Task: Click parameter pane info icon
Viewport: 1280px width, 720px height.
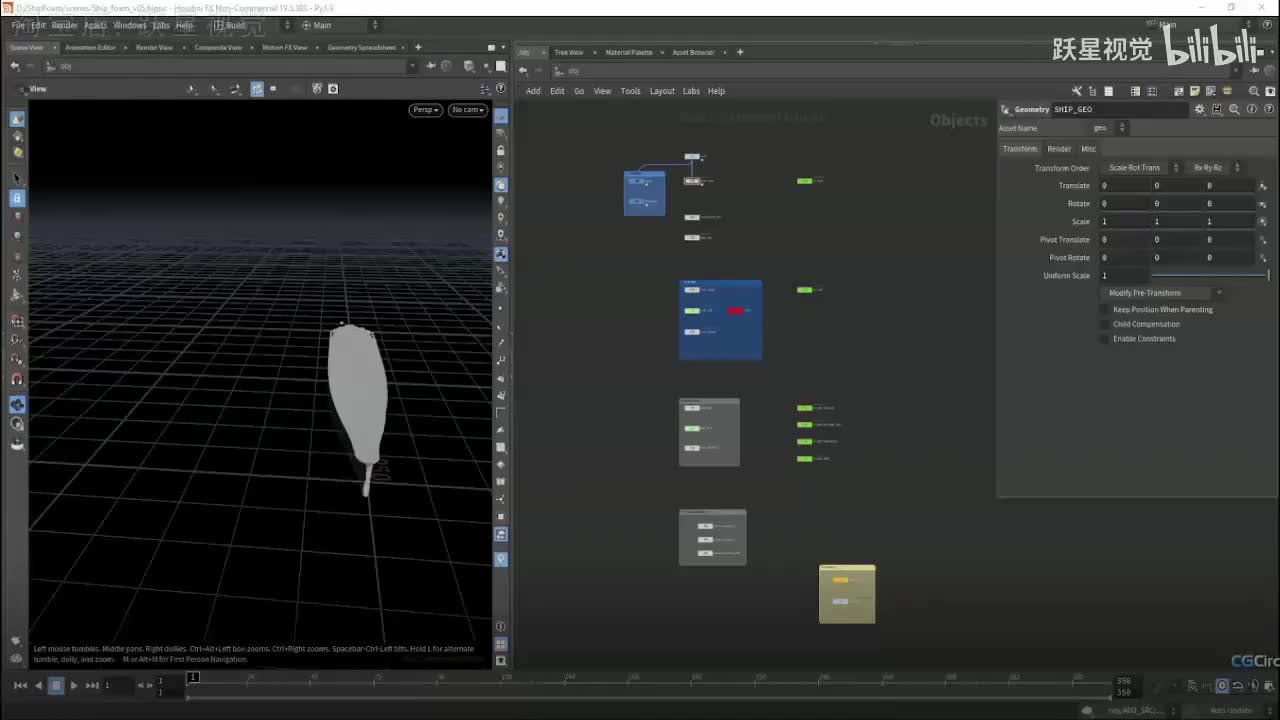Action: pos(1250,109)
